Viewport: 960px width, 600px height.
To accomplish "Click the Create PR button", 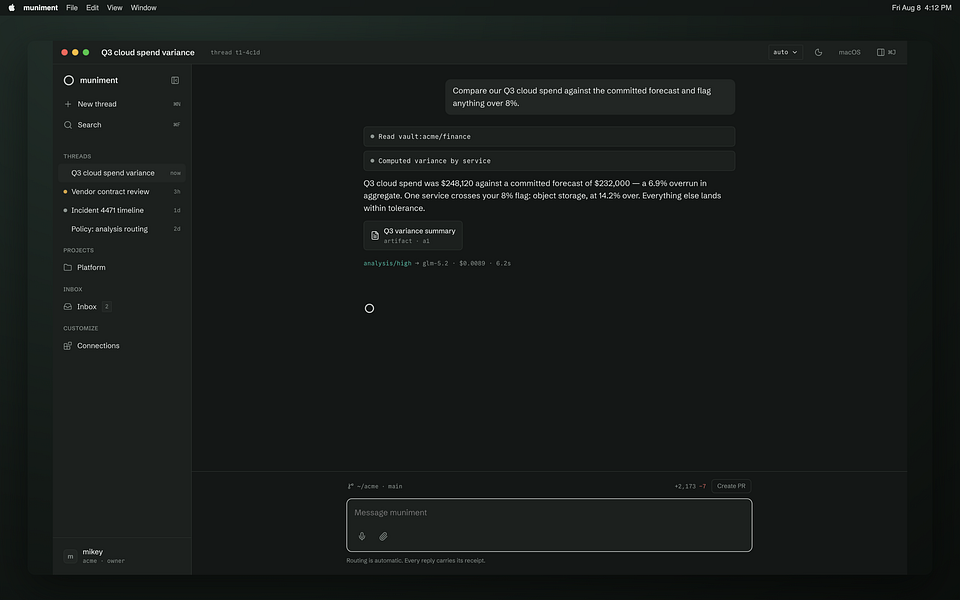I will 731,486.
